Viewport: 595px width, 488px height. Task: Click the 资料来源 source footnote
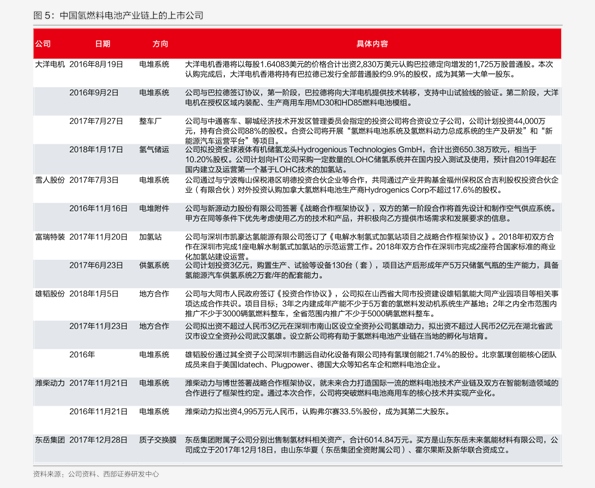point(96,474)
